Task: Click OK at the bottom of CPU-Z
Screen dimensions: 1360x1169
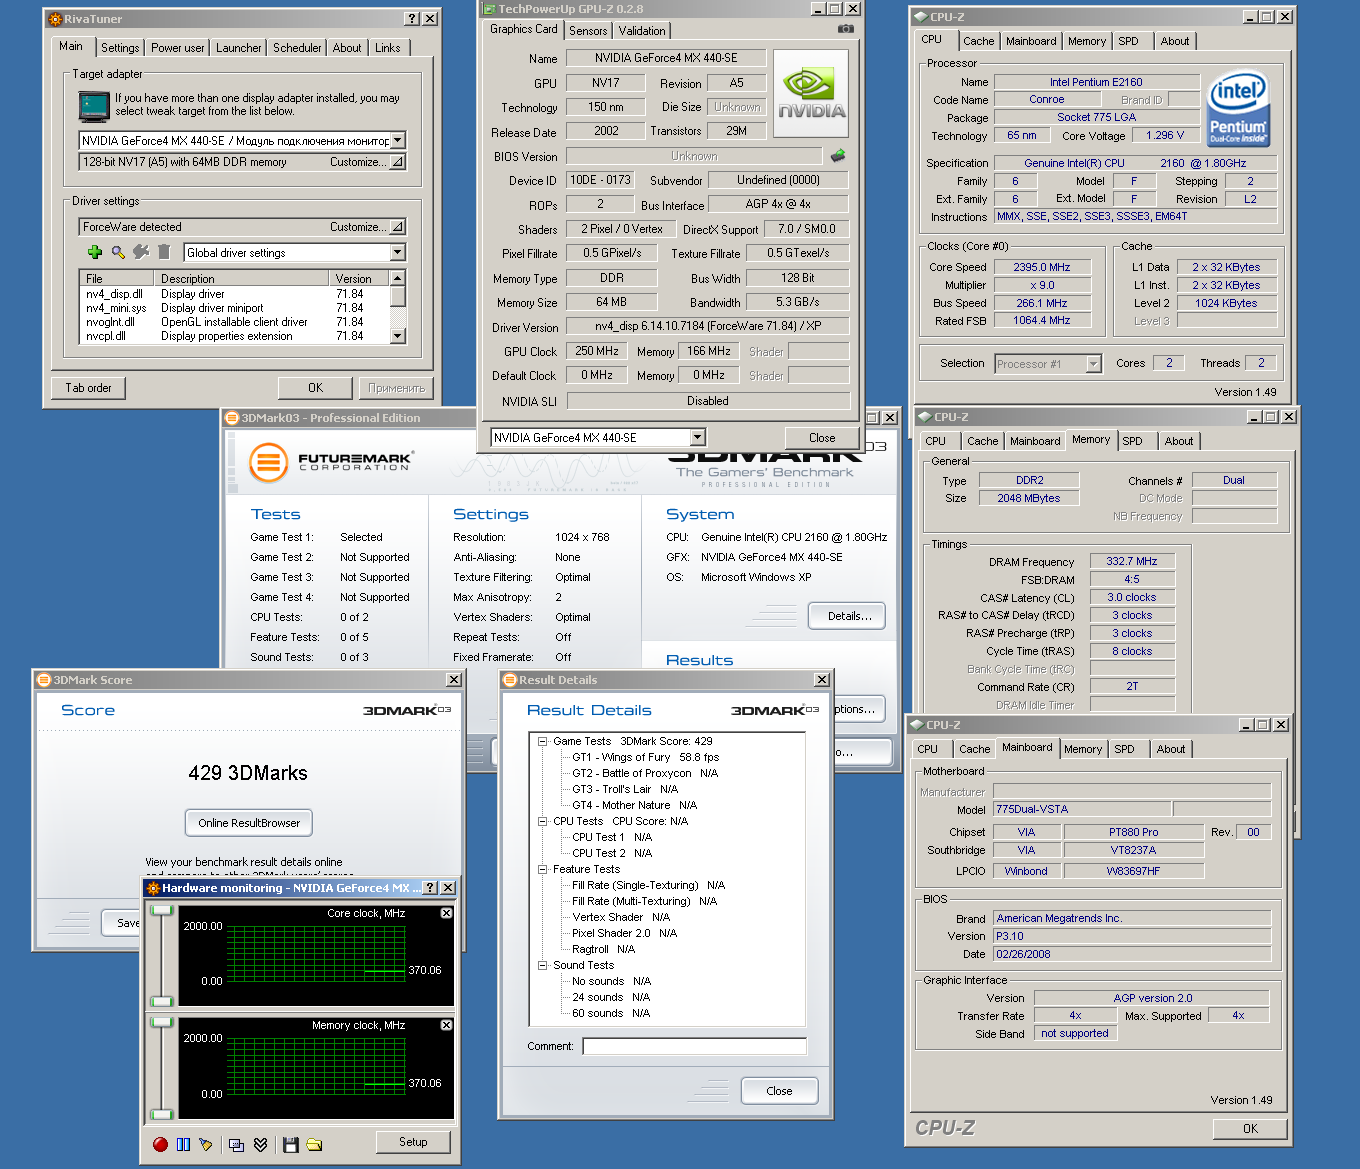Action: 1250,1128
